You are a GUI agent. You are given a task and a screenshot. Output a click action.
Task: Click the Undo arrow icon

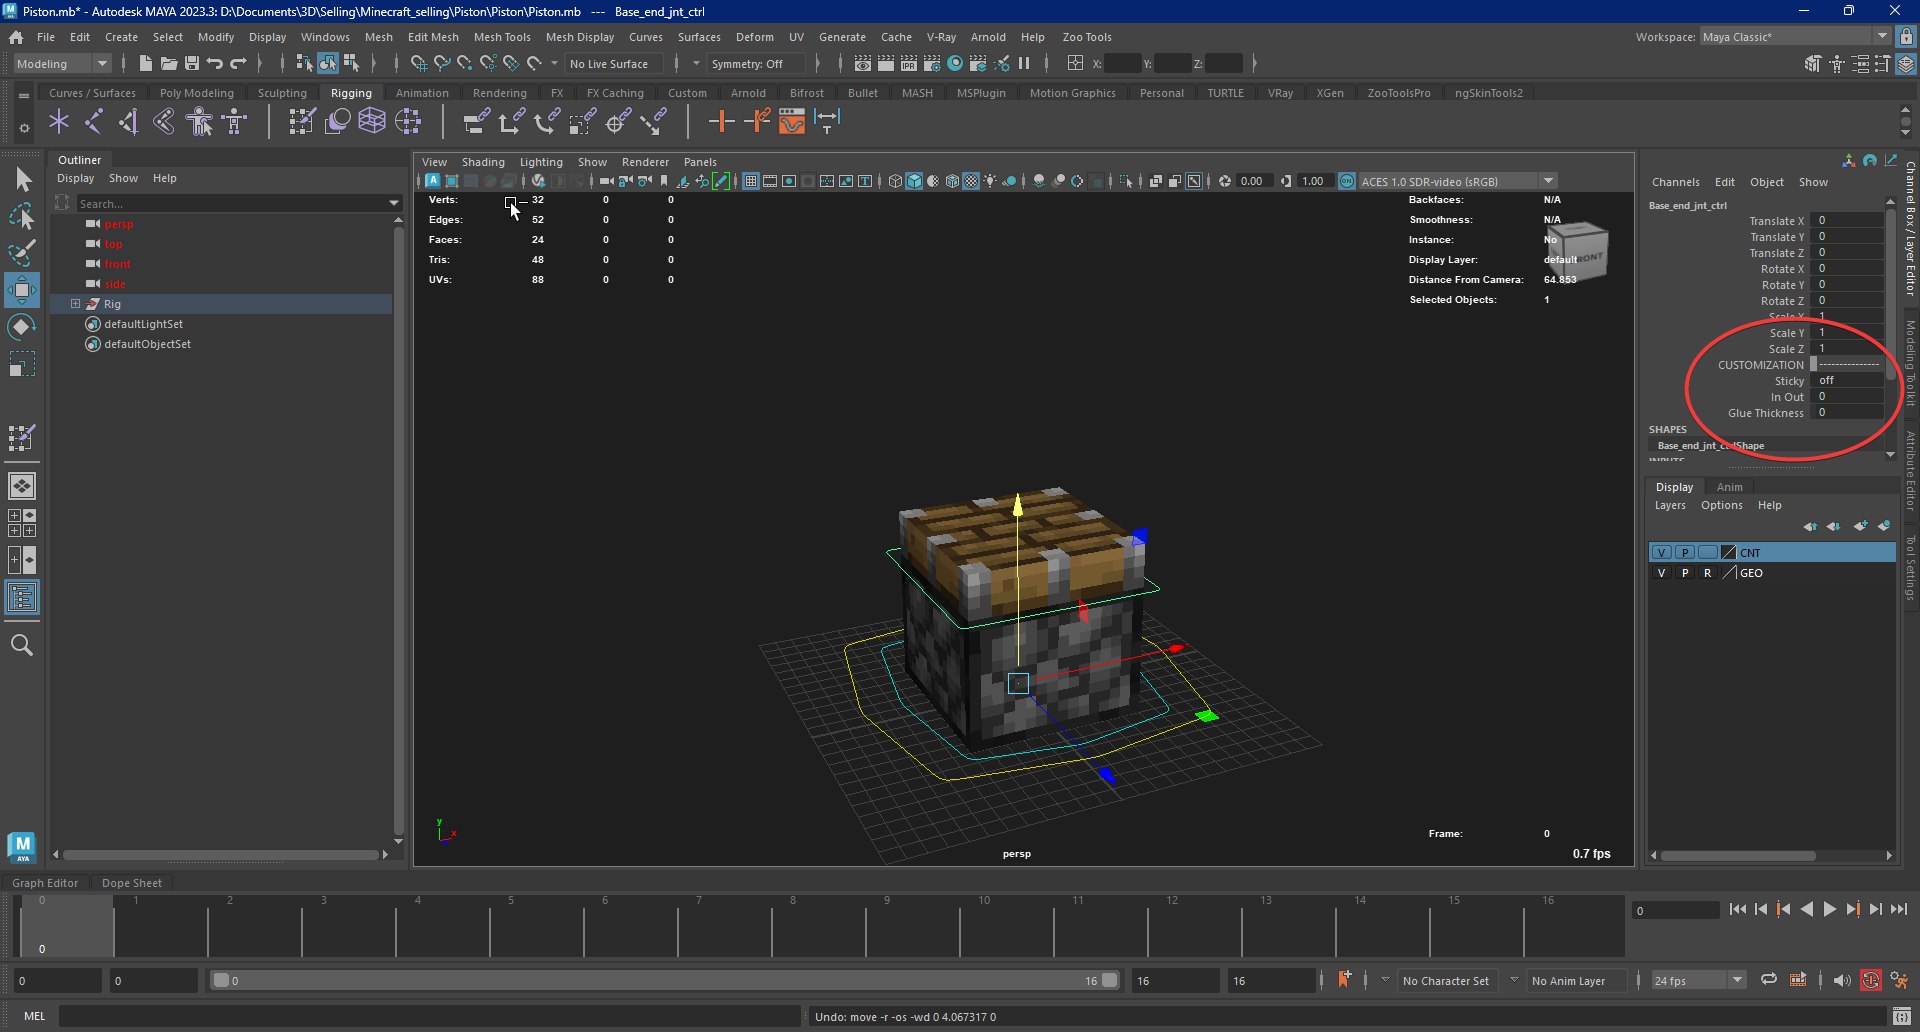click(215, 63)
